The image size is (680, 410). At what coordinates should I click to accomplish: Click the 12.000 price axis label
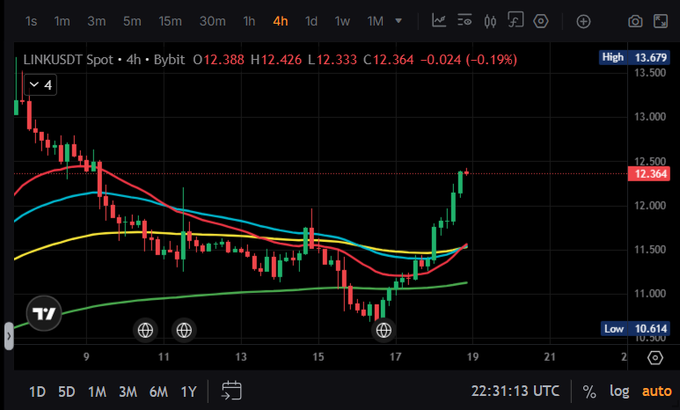(x=650, y=205)
